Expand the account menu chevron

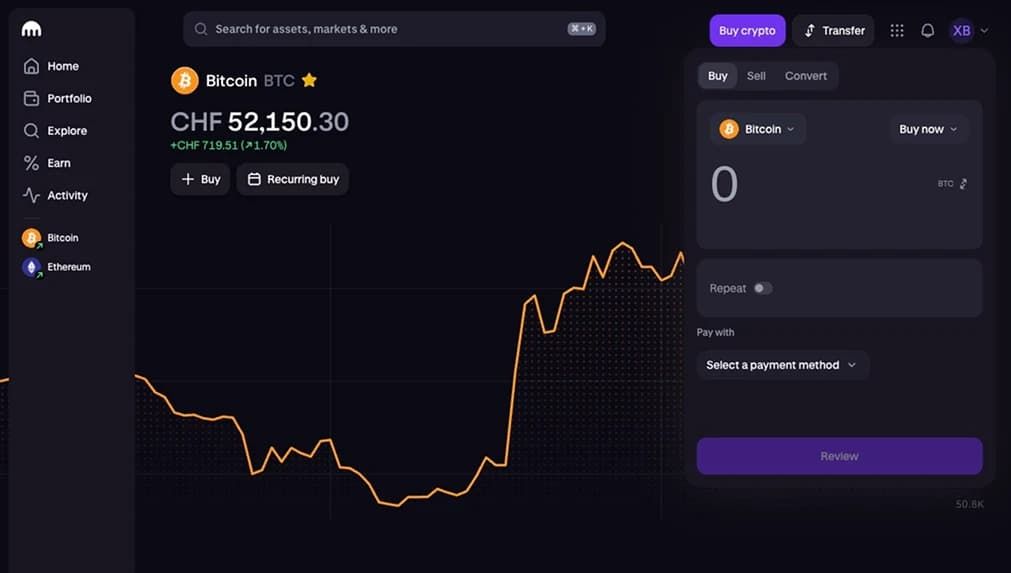tap(985, 30)
